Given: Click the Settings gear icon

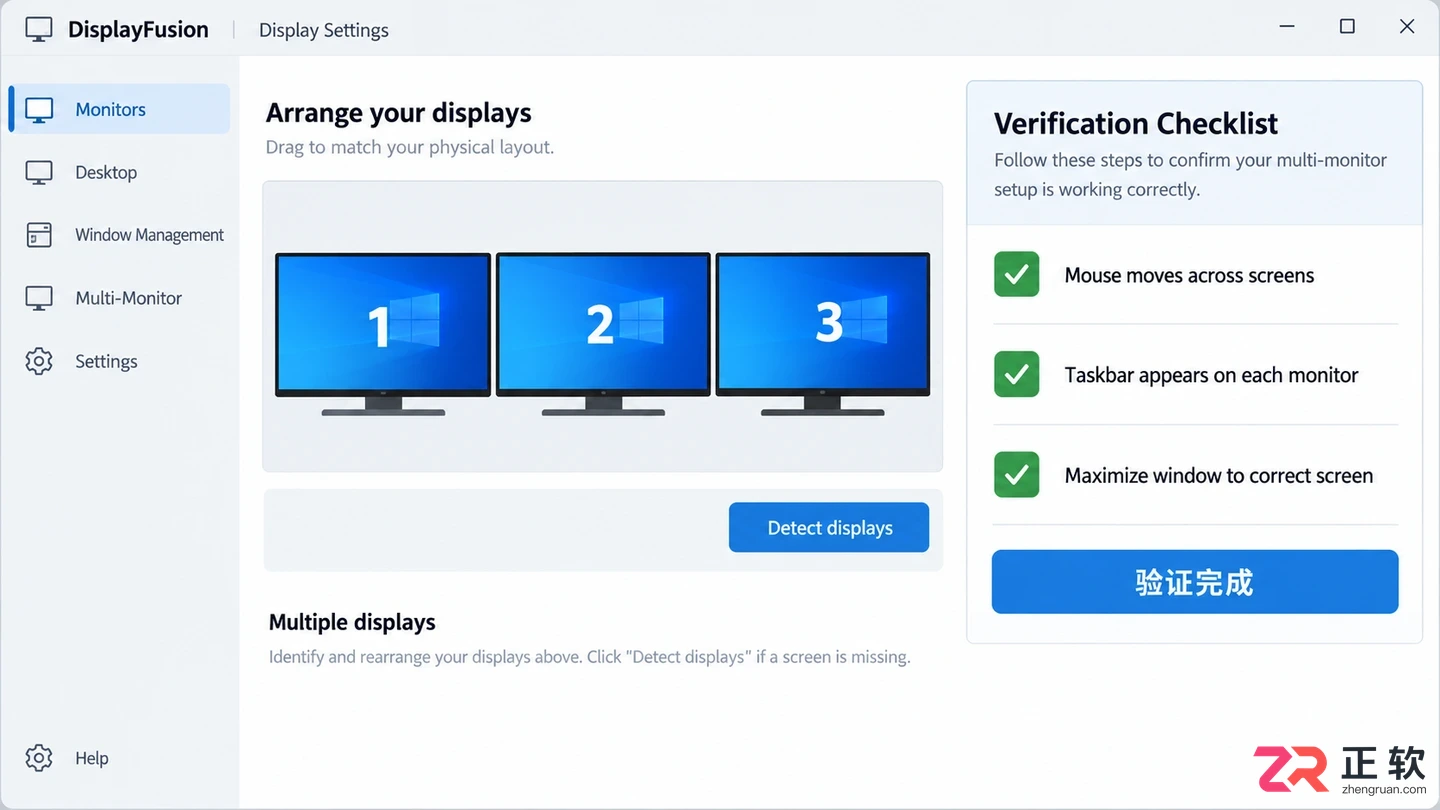Looking at the screenshot, I should coord(39,361).
